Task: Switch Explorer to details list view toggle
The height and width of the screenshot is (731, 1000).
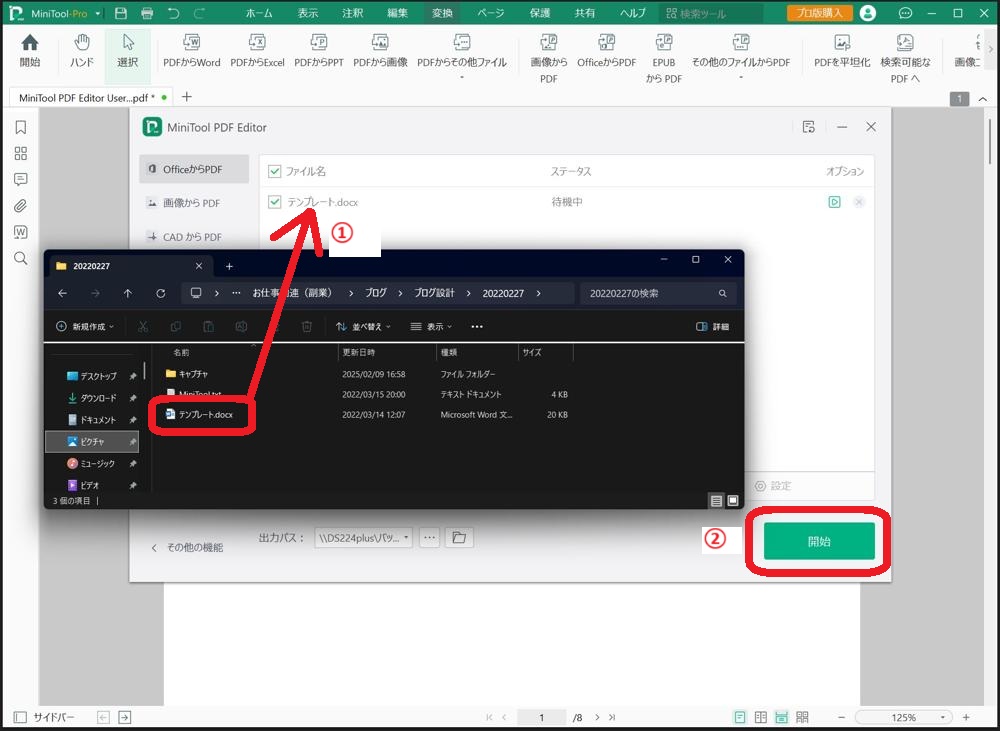Action: pos(716,501)
